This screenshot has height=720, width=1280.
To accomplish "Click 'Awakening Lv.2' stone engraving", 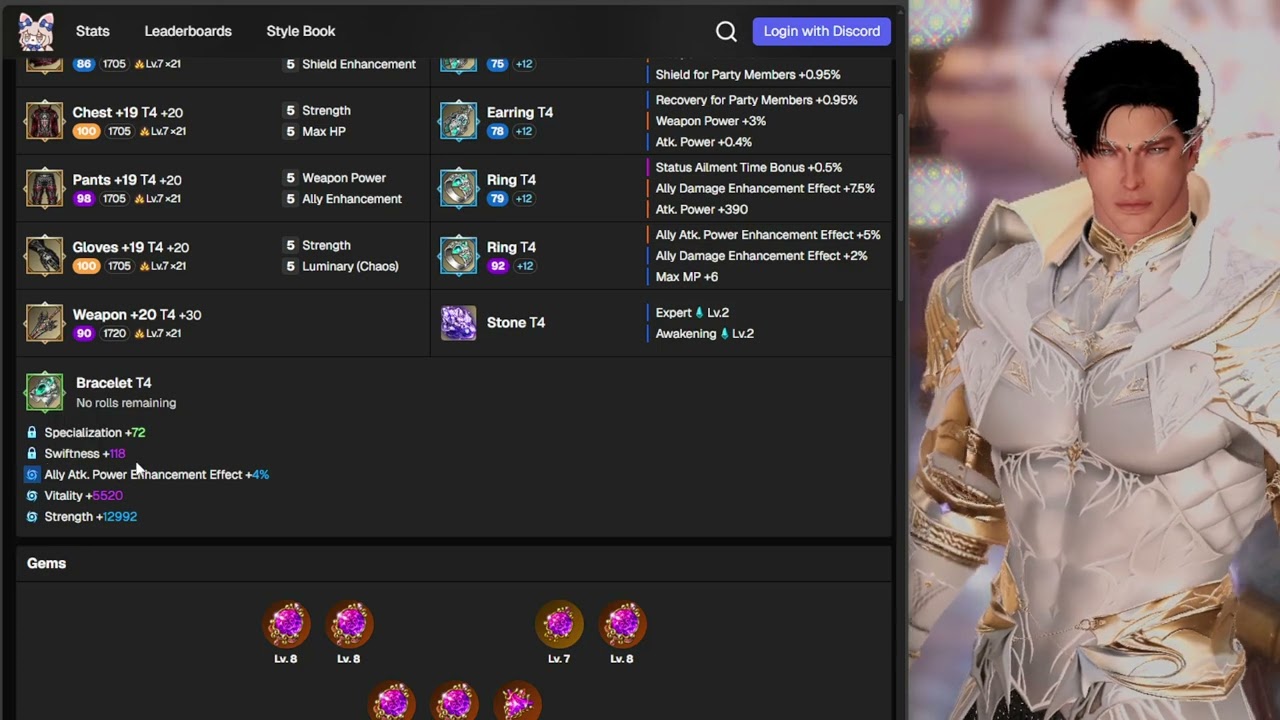I will click(705, 334).
